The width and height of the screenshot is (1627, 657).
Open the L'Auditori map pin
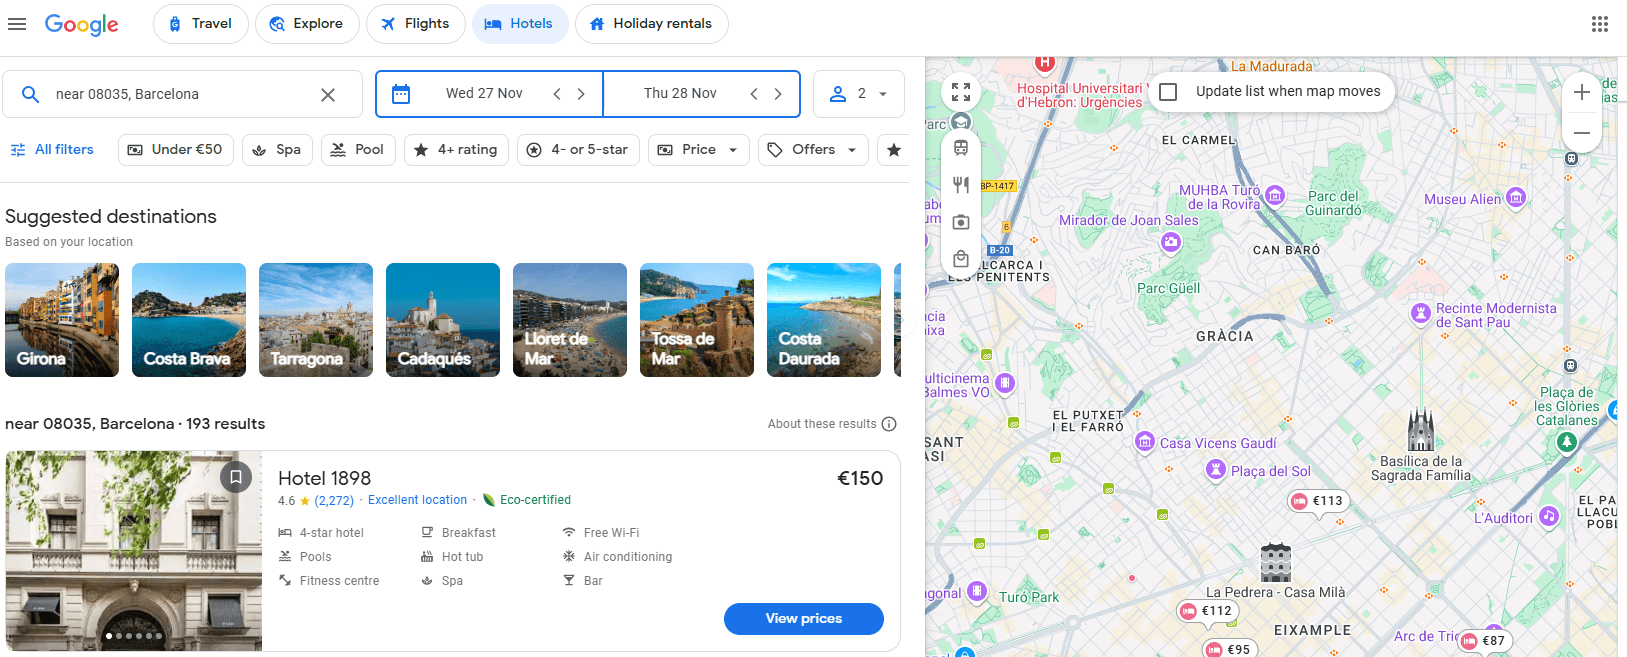1549,516
